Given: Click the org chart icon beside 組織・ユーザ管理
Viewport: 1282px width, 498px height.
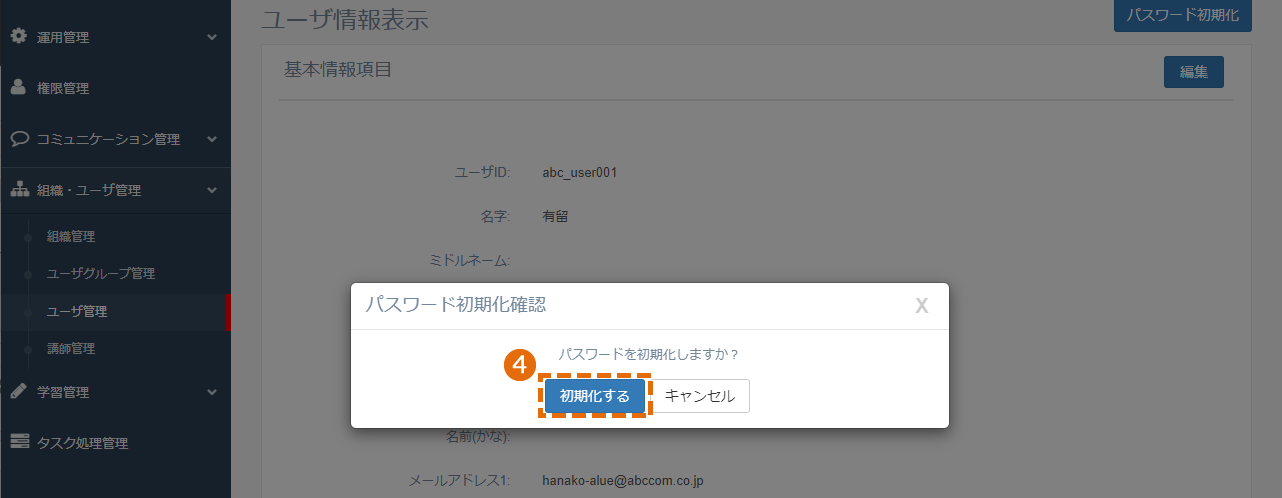Looking at the screenshot, I should point(19,189).
